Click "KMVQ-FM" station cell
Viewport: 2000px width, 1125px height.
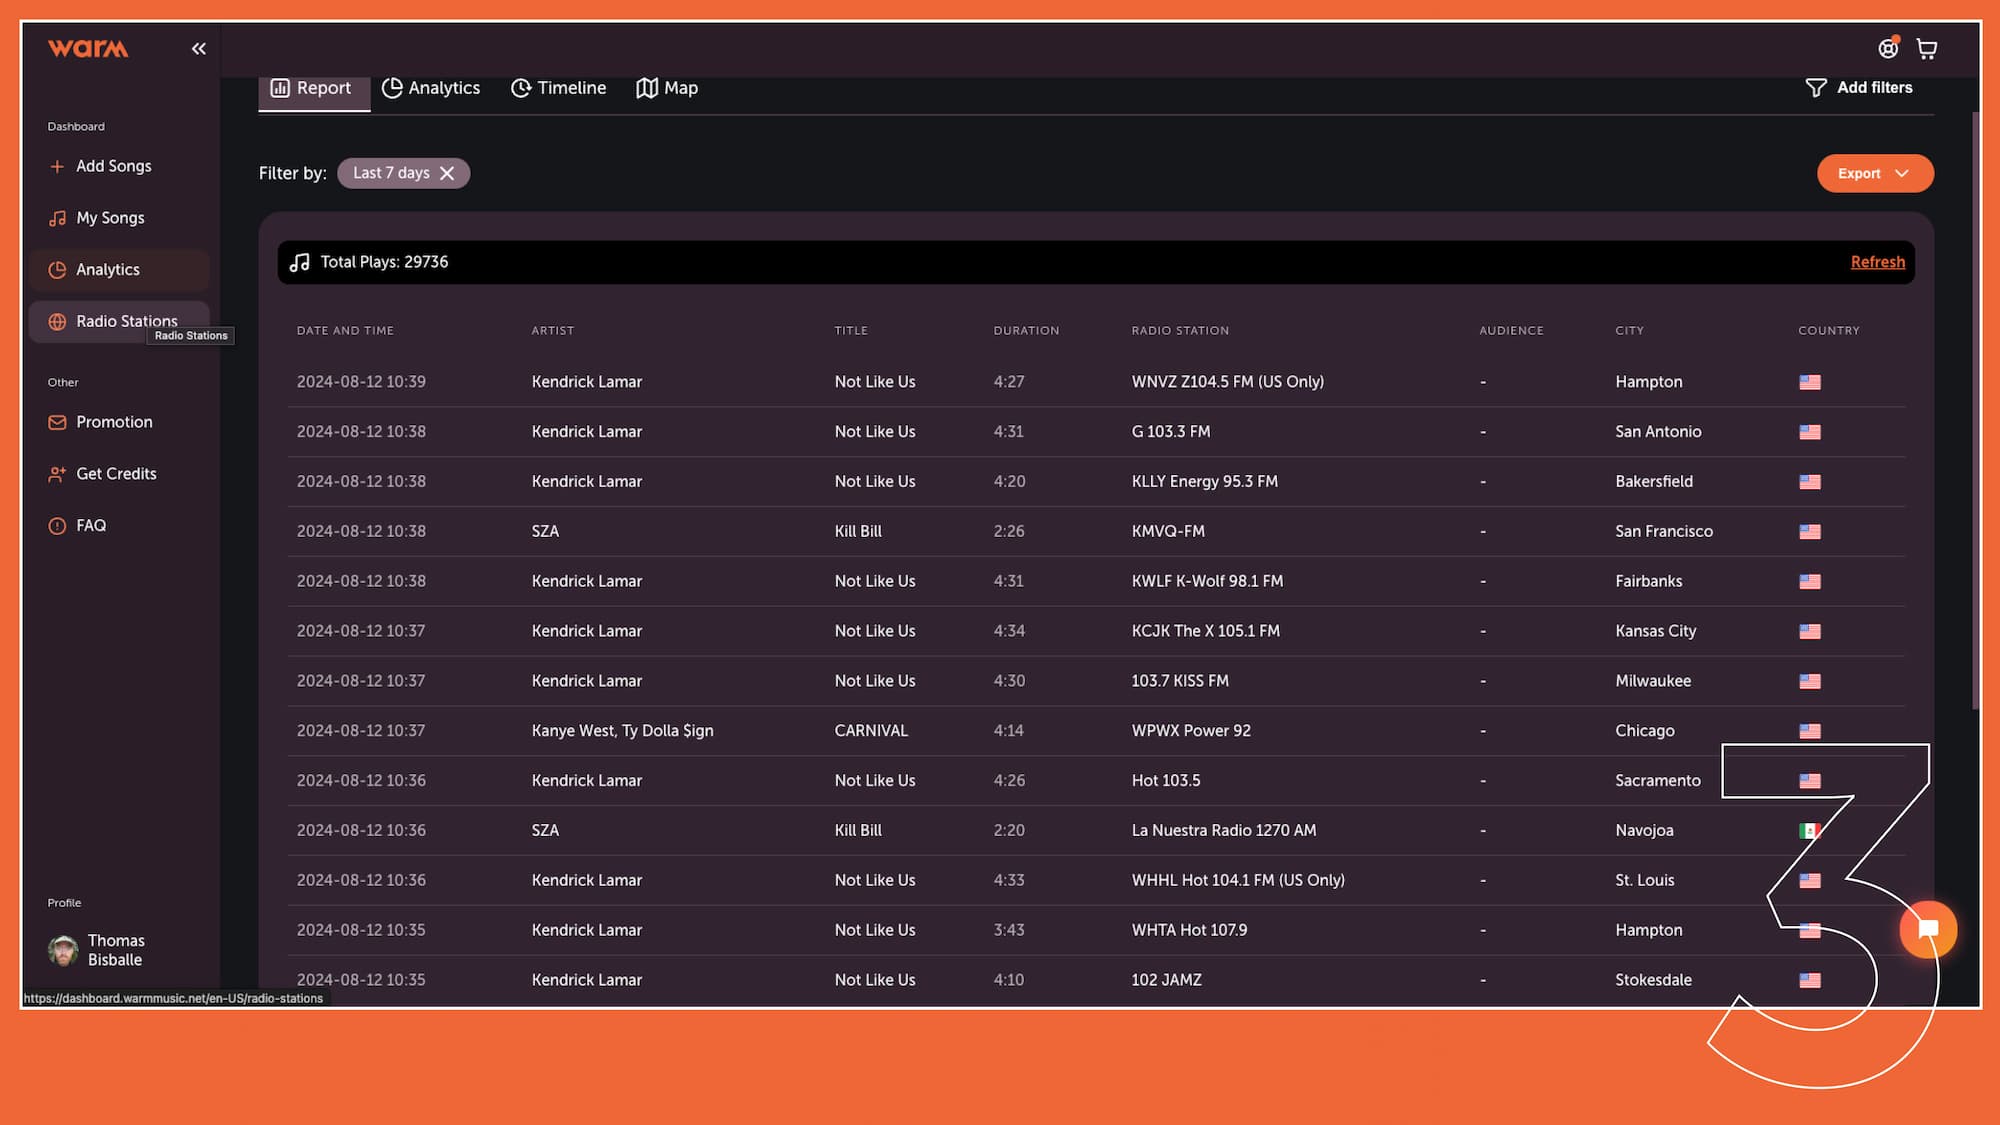point(1168,532)
